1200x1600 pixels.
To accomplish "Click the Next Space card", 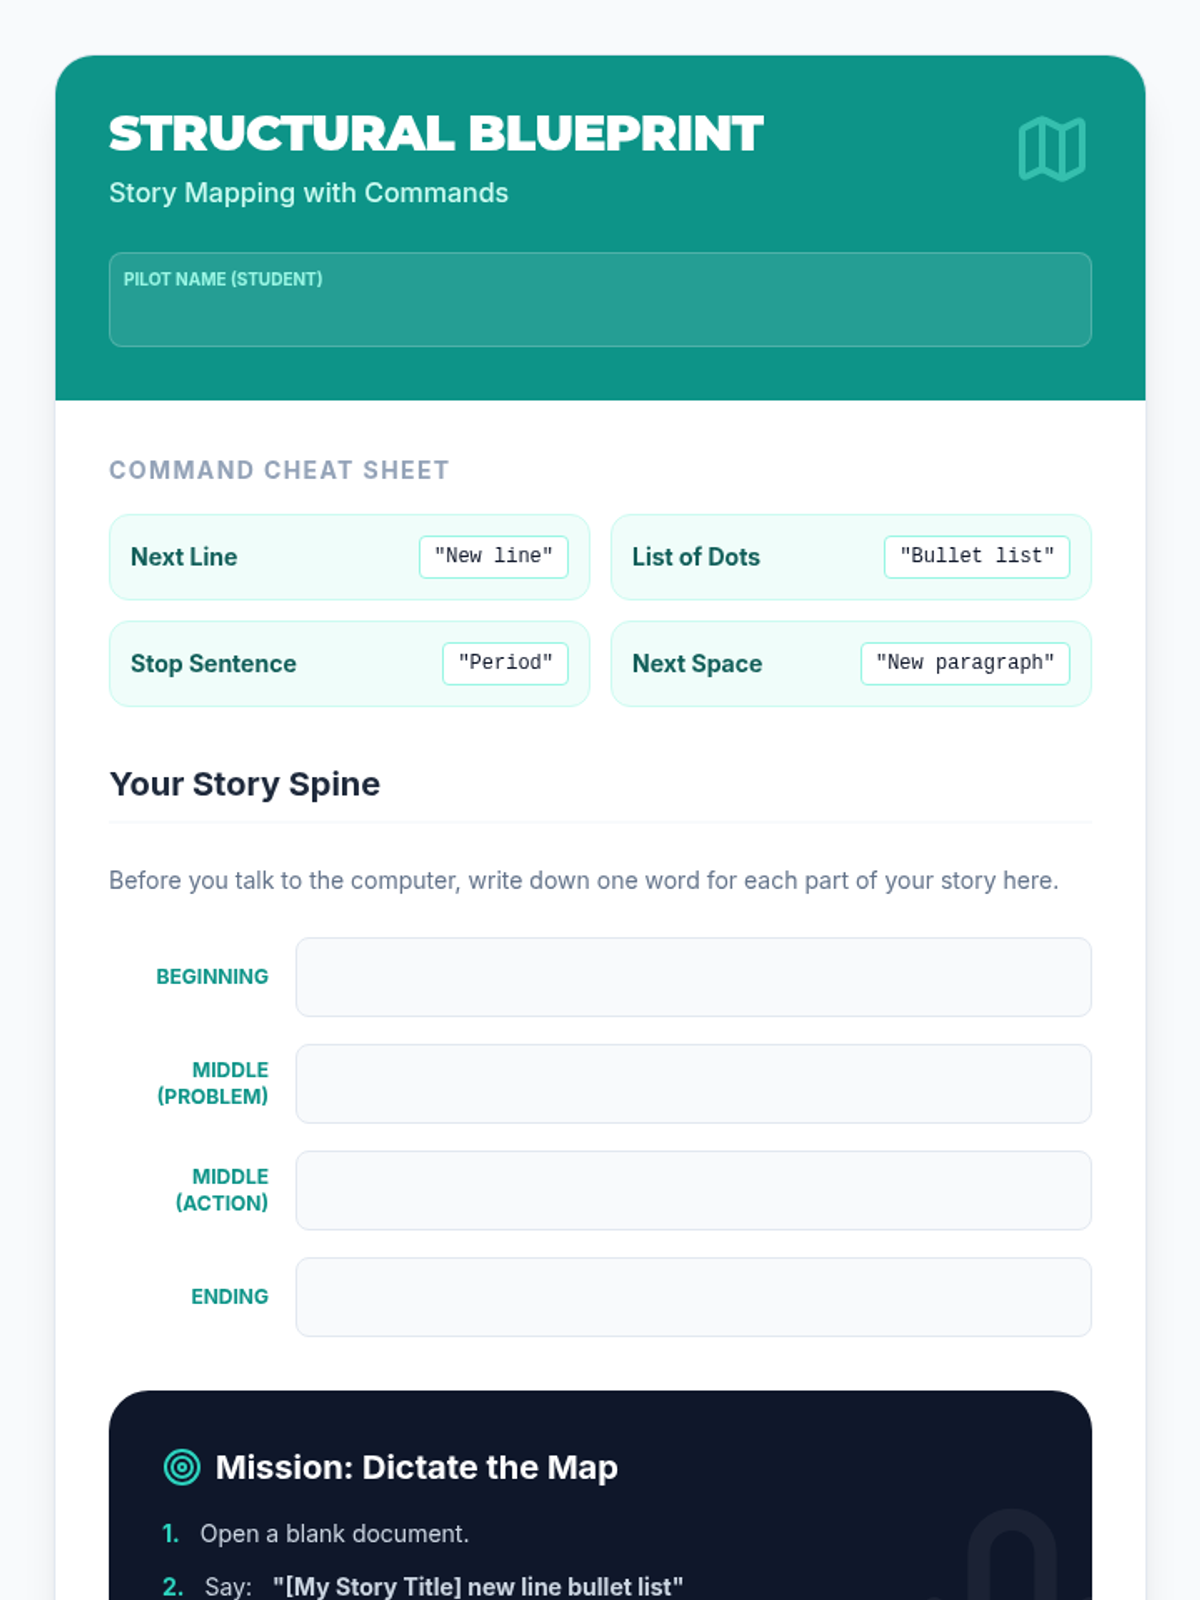I will point(851,664).
